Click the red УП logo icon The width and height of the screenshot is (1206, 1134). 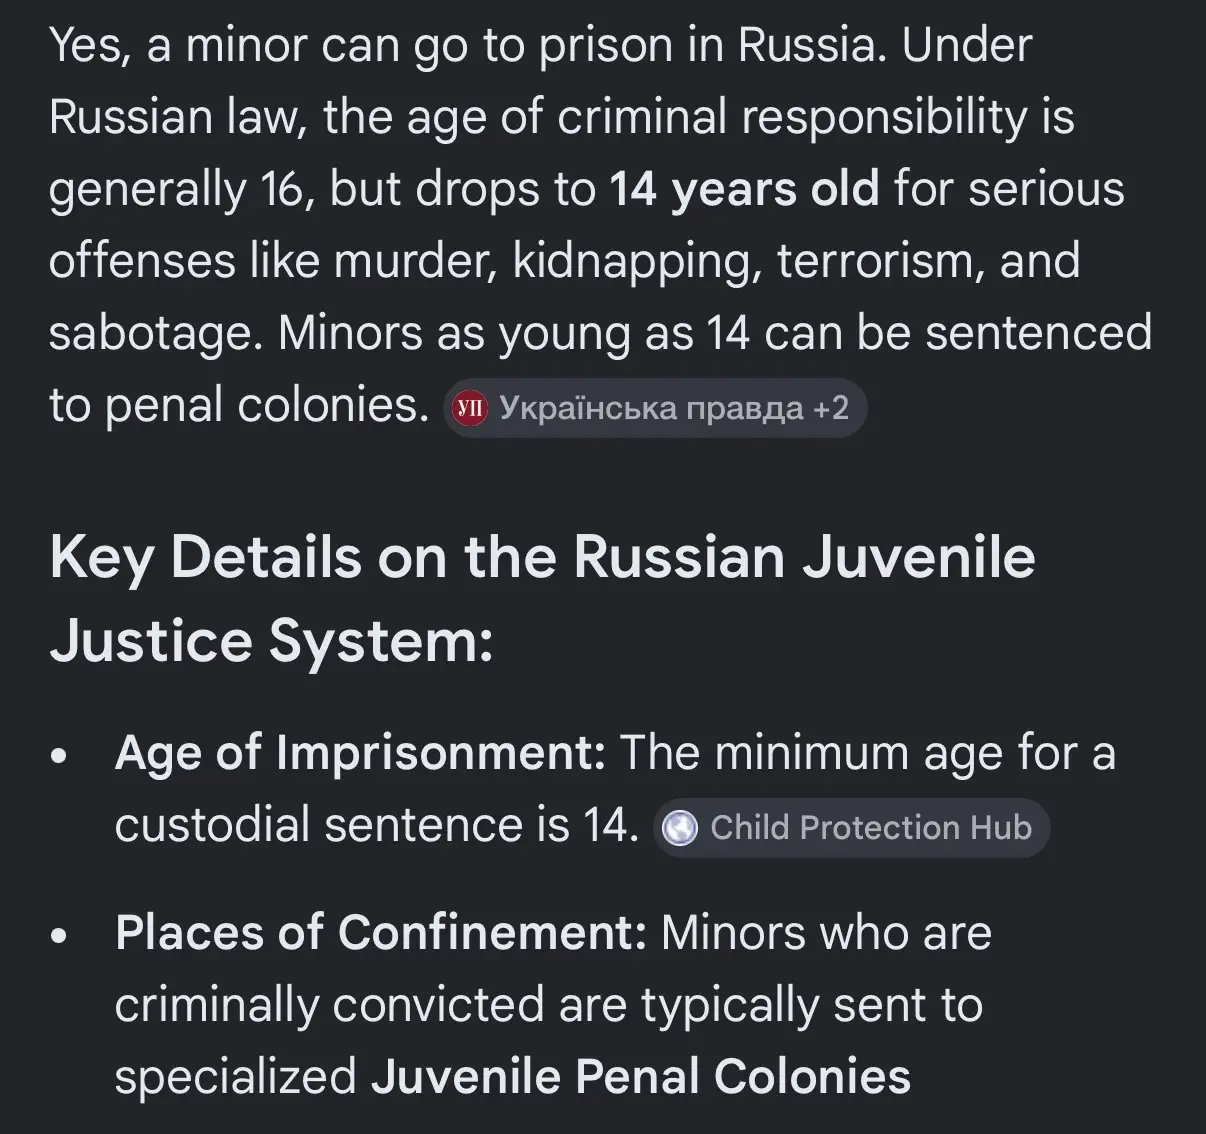470,408
